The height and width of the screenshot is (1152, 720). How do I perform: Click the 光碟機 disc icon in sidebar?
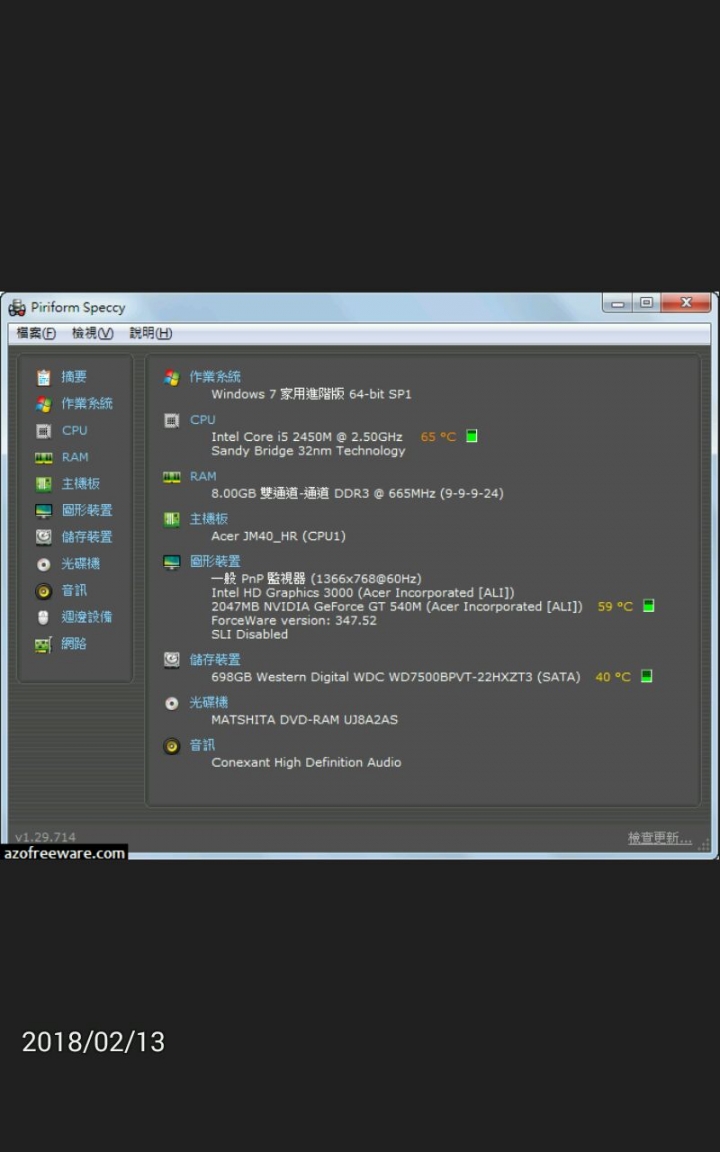tap(43, 564)
